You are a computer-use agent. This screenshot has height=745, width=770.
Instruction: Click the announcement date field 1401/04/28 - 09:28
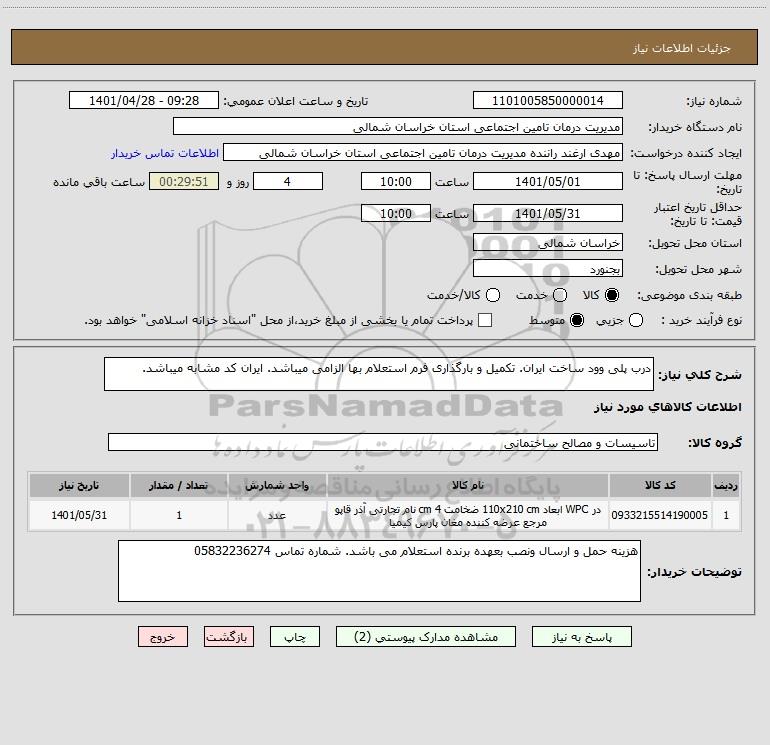[144, 101]
